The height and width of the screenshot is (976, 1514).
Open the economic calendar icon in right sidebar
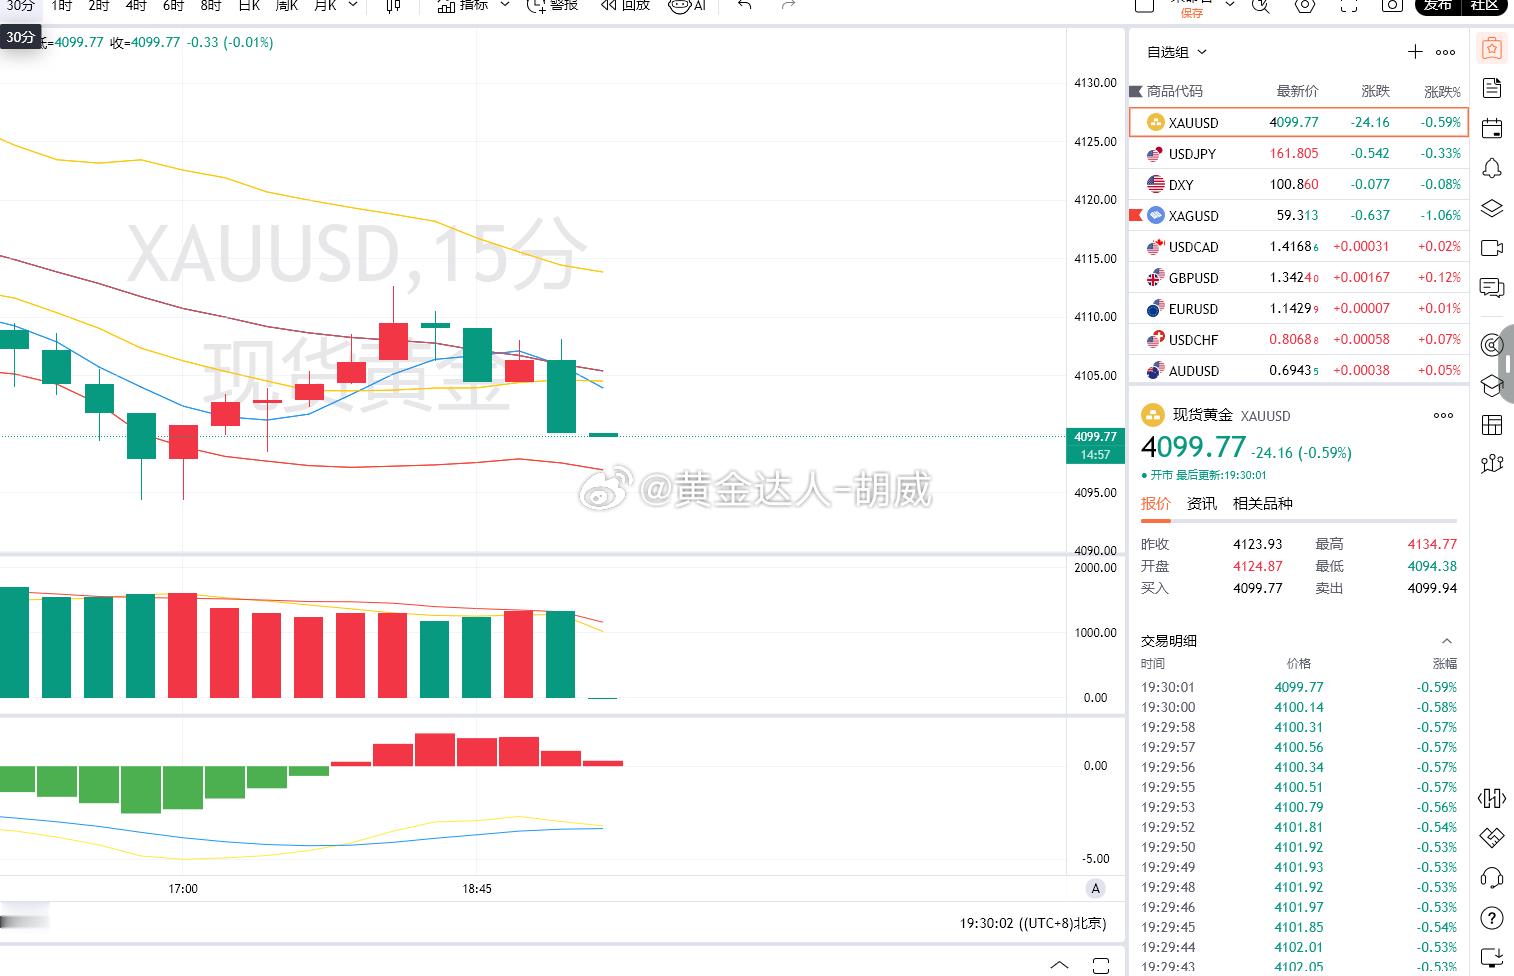(1491, 128)
